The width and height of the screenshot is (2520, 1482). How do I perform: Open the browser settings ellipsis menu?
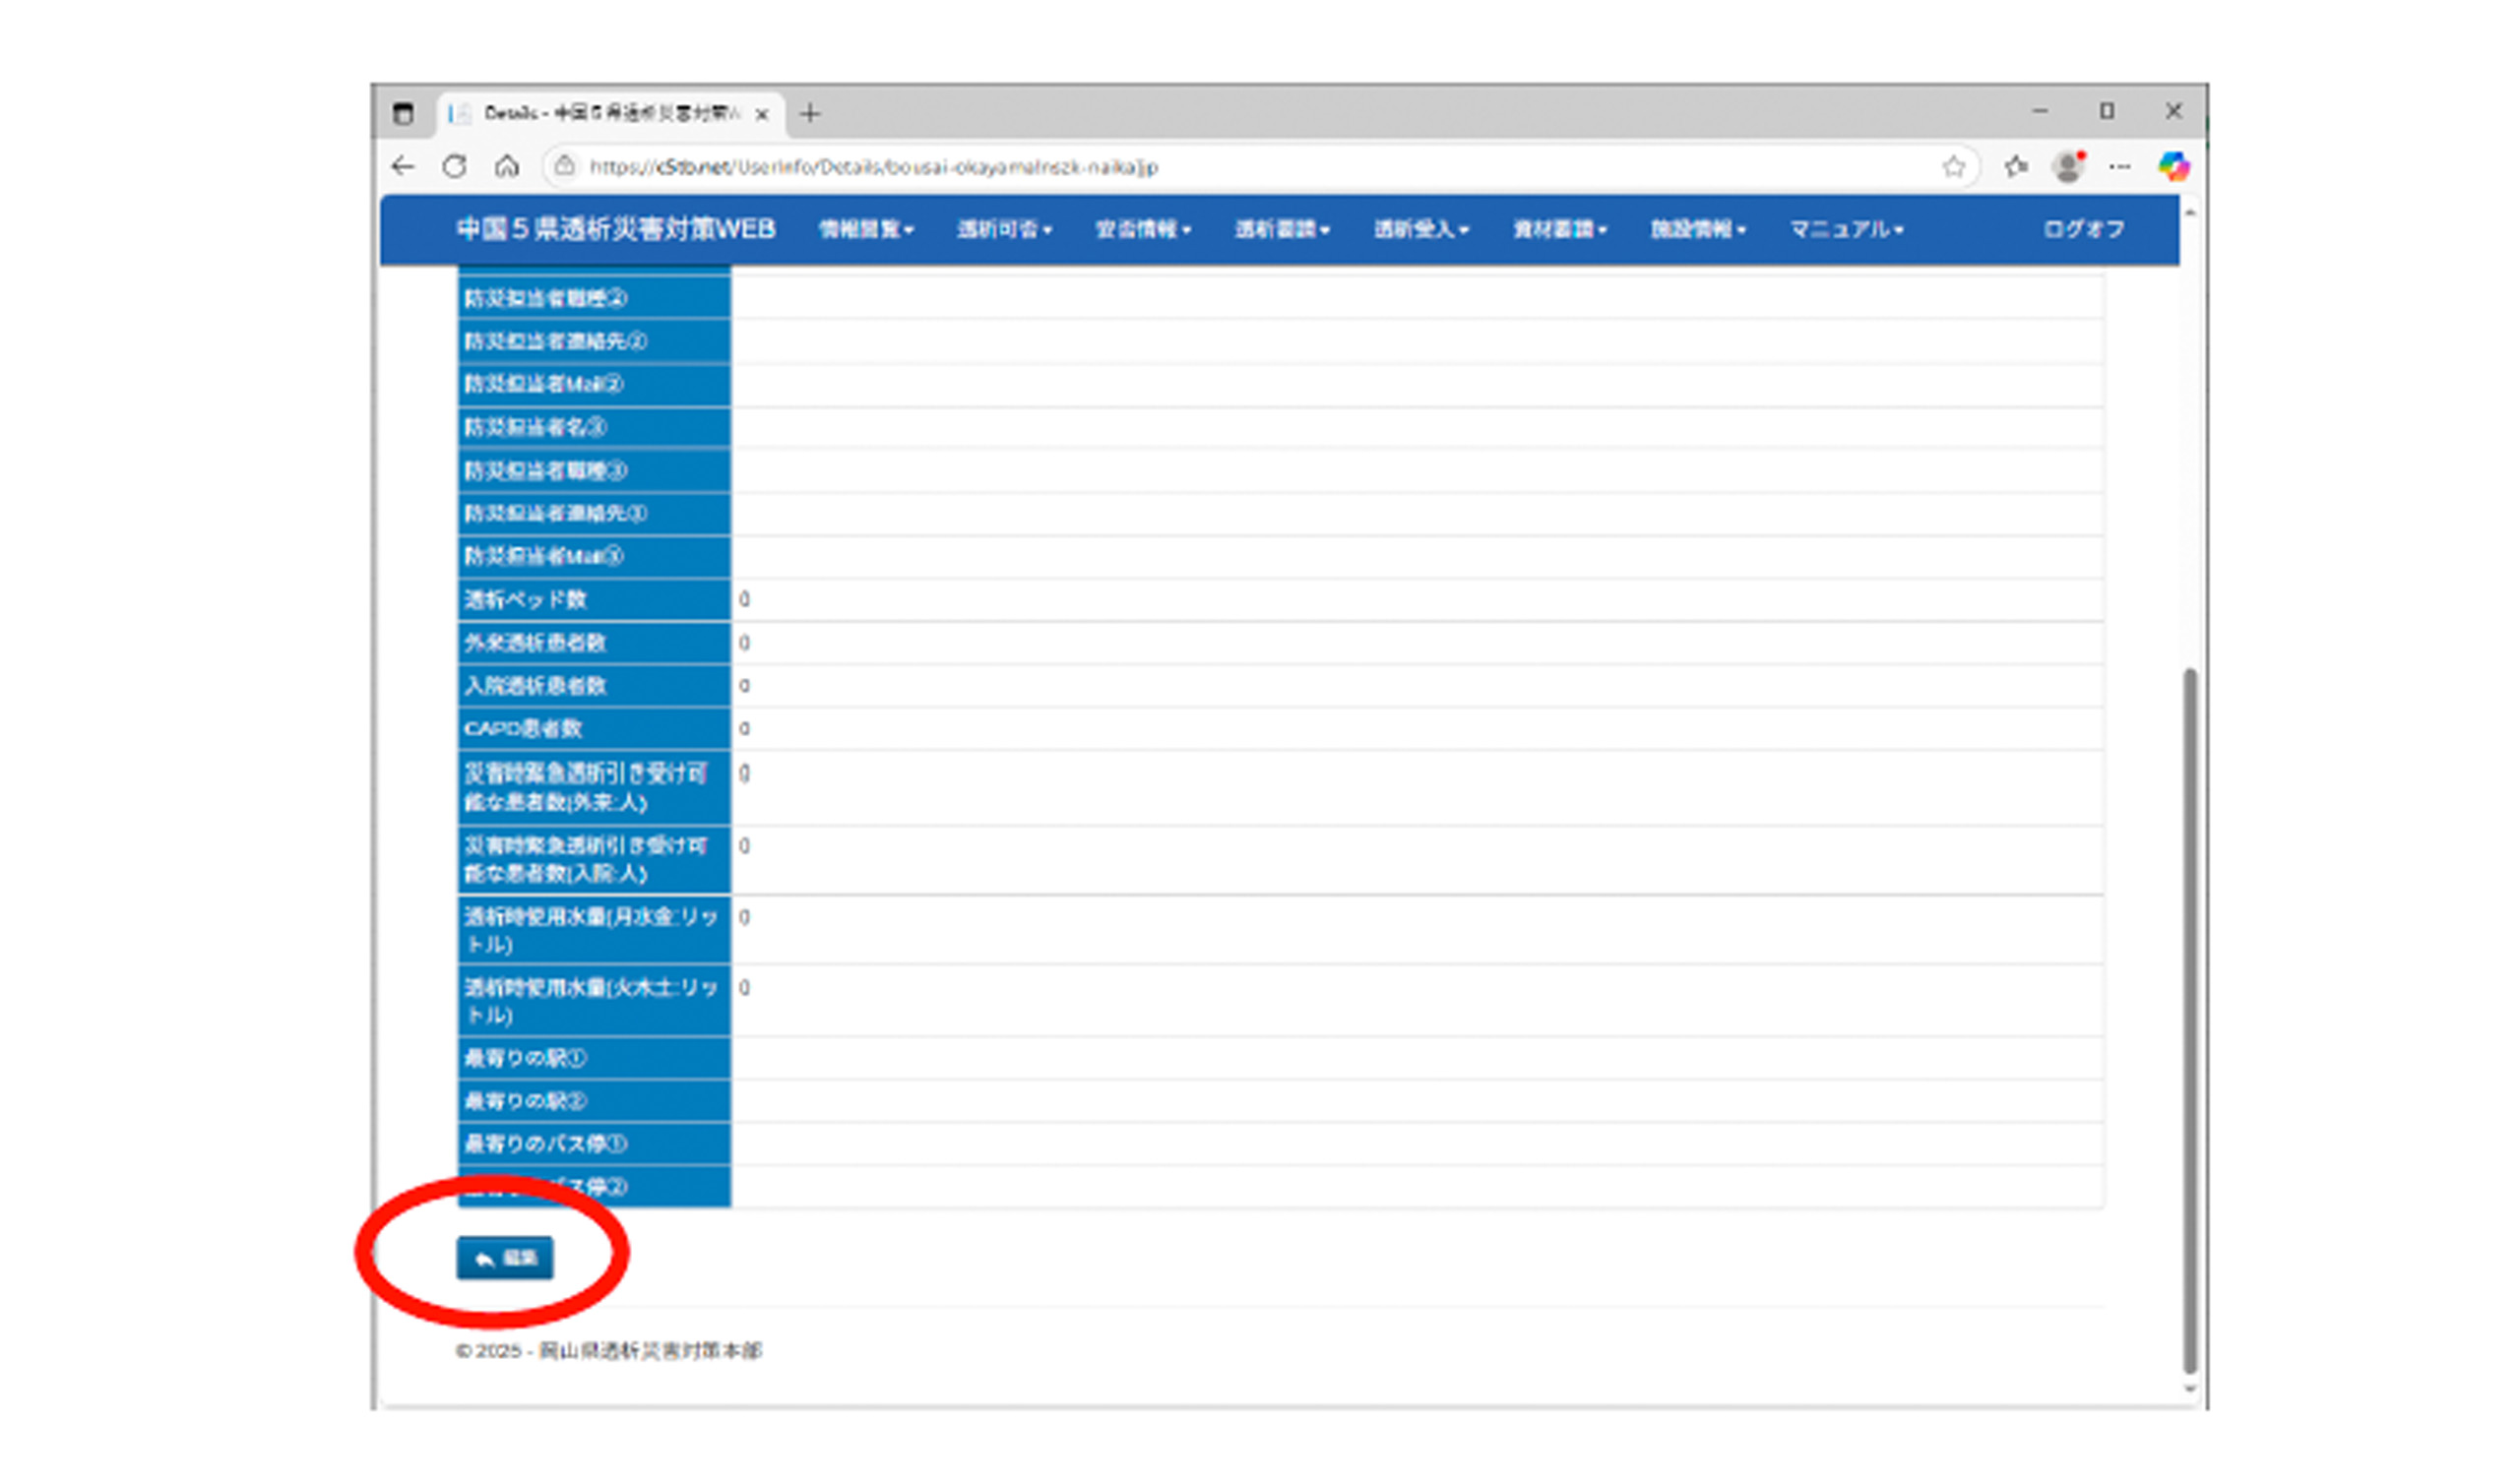click(x=2119, y=167)
